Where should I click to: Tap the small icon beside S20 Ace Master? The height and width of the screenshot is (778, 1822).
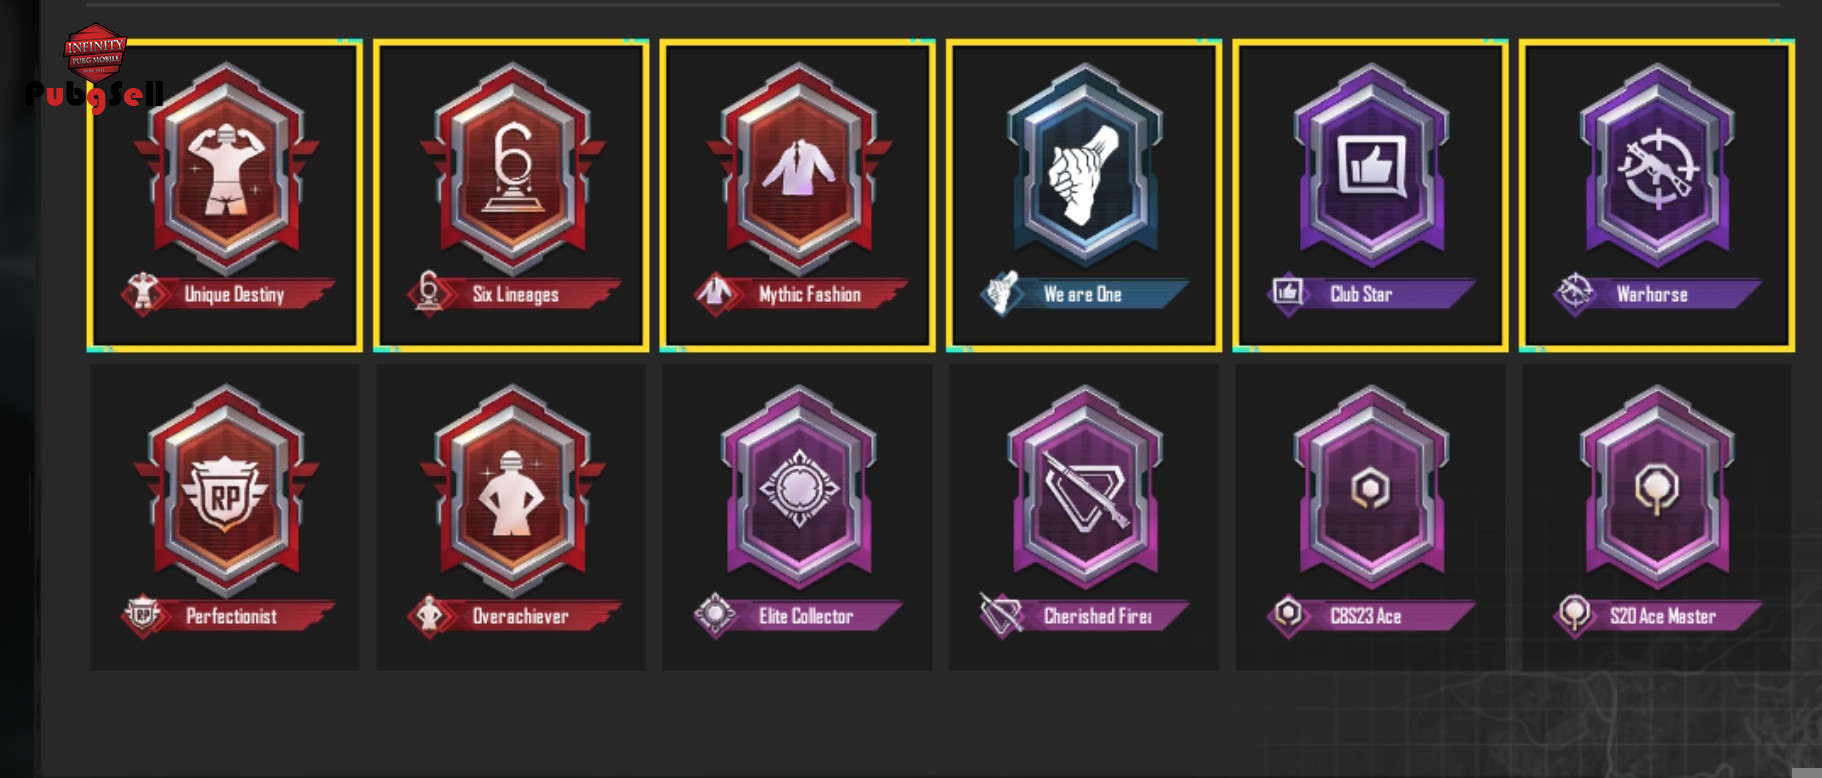1575,614
